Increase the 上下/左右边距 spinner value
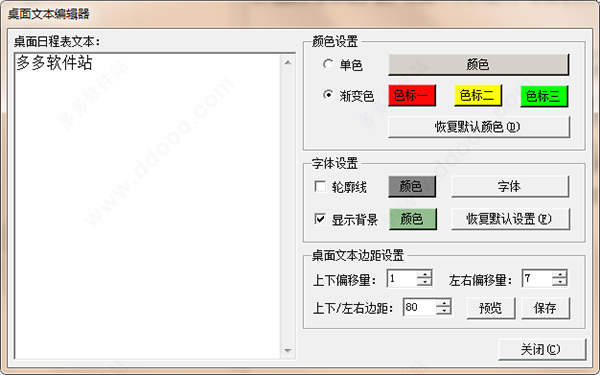This screenshot has height=375, width=600. pyautogui.click(x=443, y=303)
